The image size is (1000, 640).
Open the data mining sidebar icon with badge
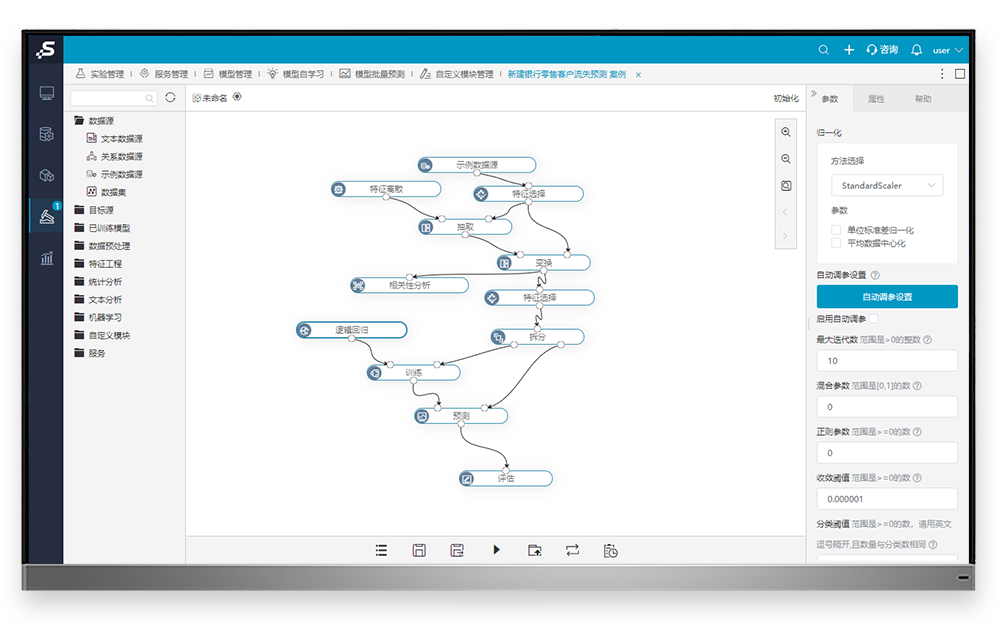coord(46,215)
